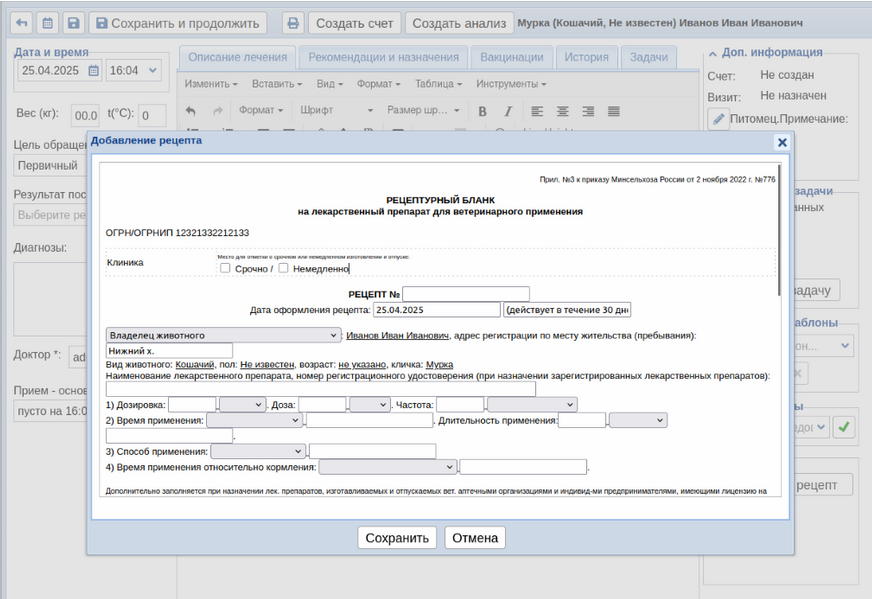Toggle italic formatting in the editor

tap(508, 111)
